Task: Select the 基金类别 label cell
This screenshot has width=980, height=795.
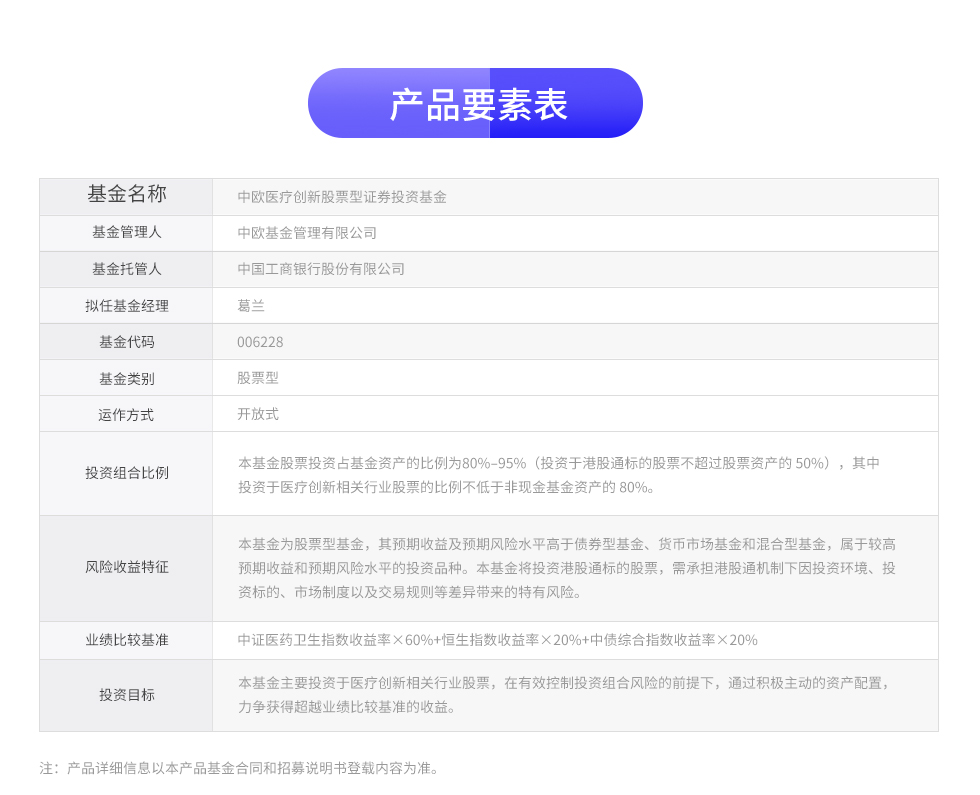Action: click(x=126, y=378)
